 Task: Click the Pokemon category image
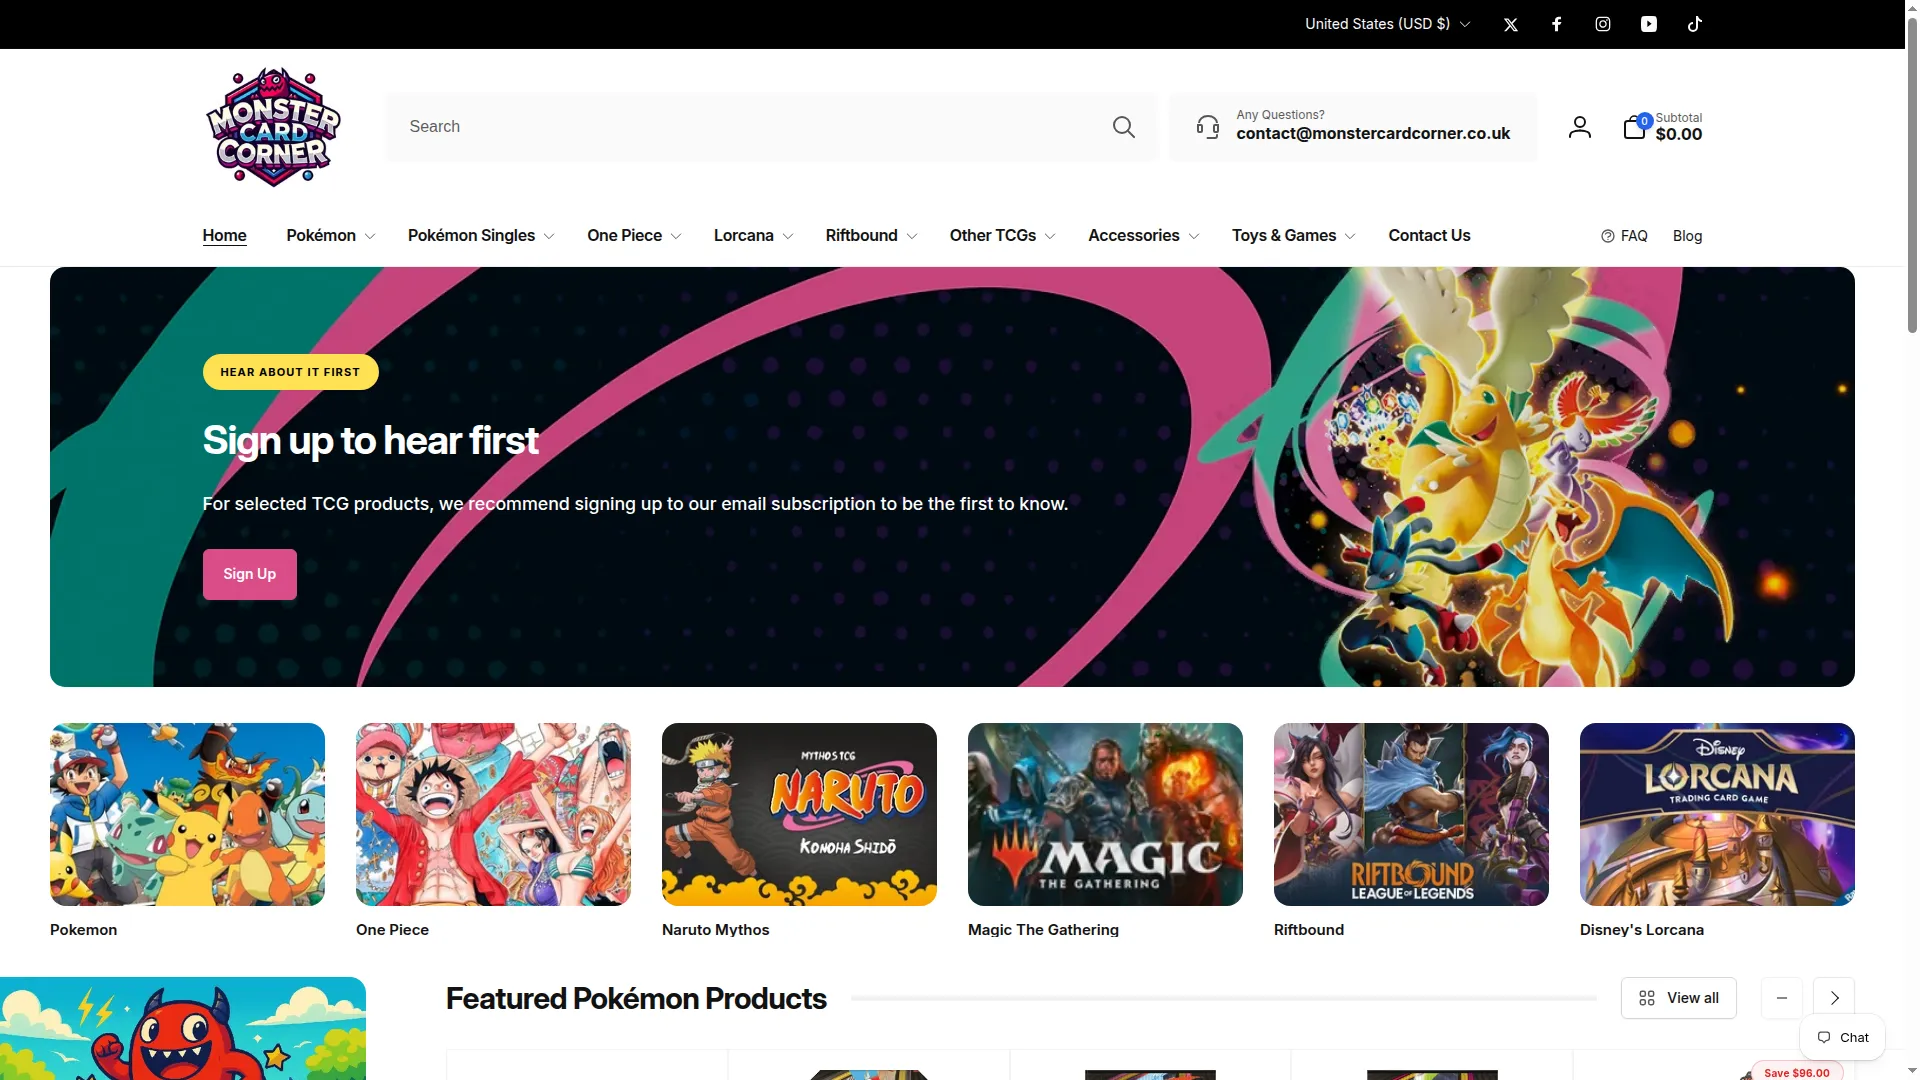pos(187,814)
